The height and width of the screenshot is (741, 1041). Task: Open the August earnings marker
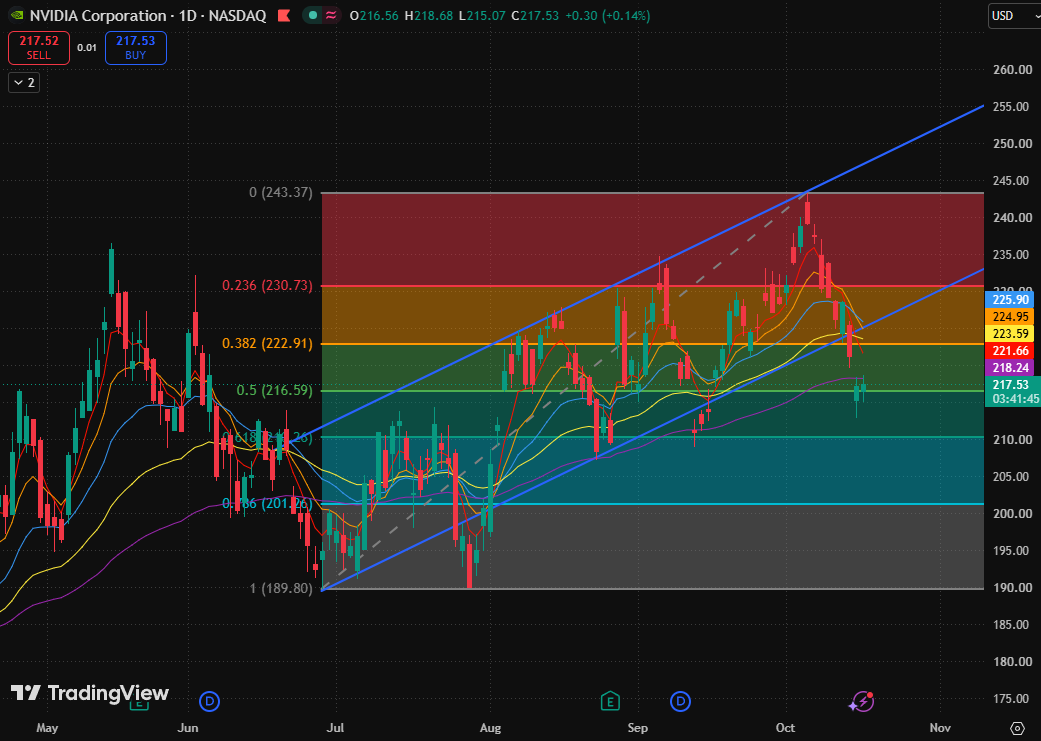609,701
